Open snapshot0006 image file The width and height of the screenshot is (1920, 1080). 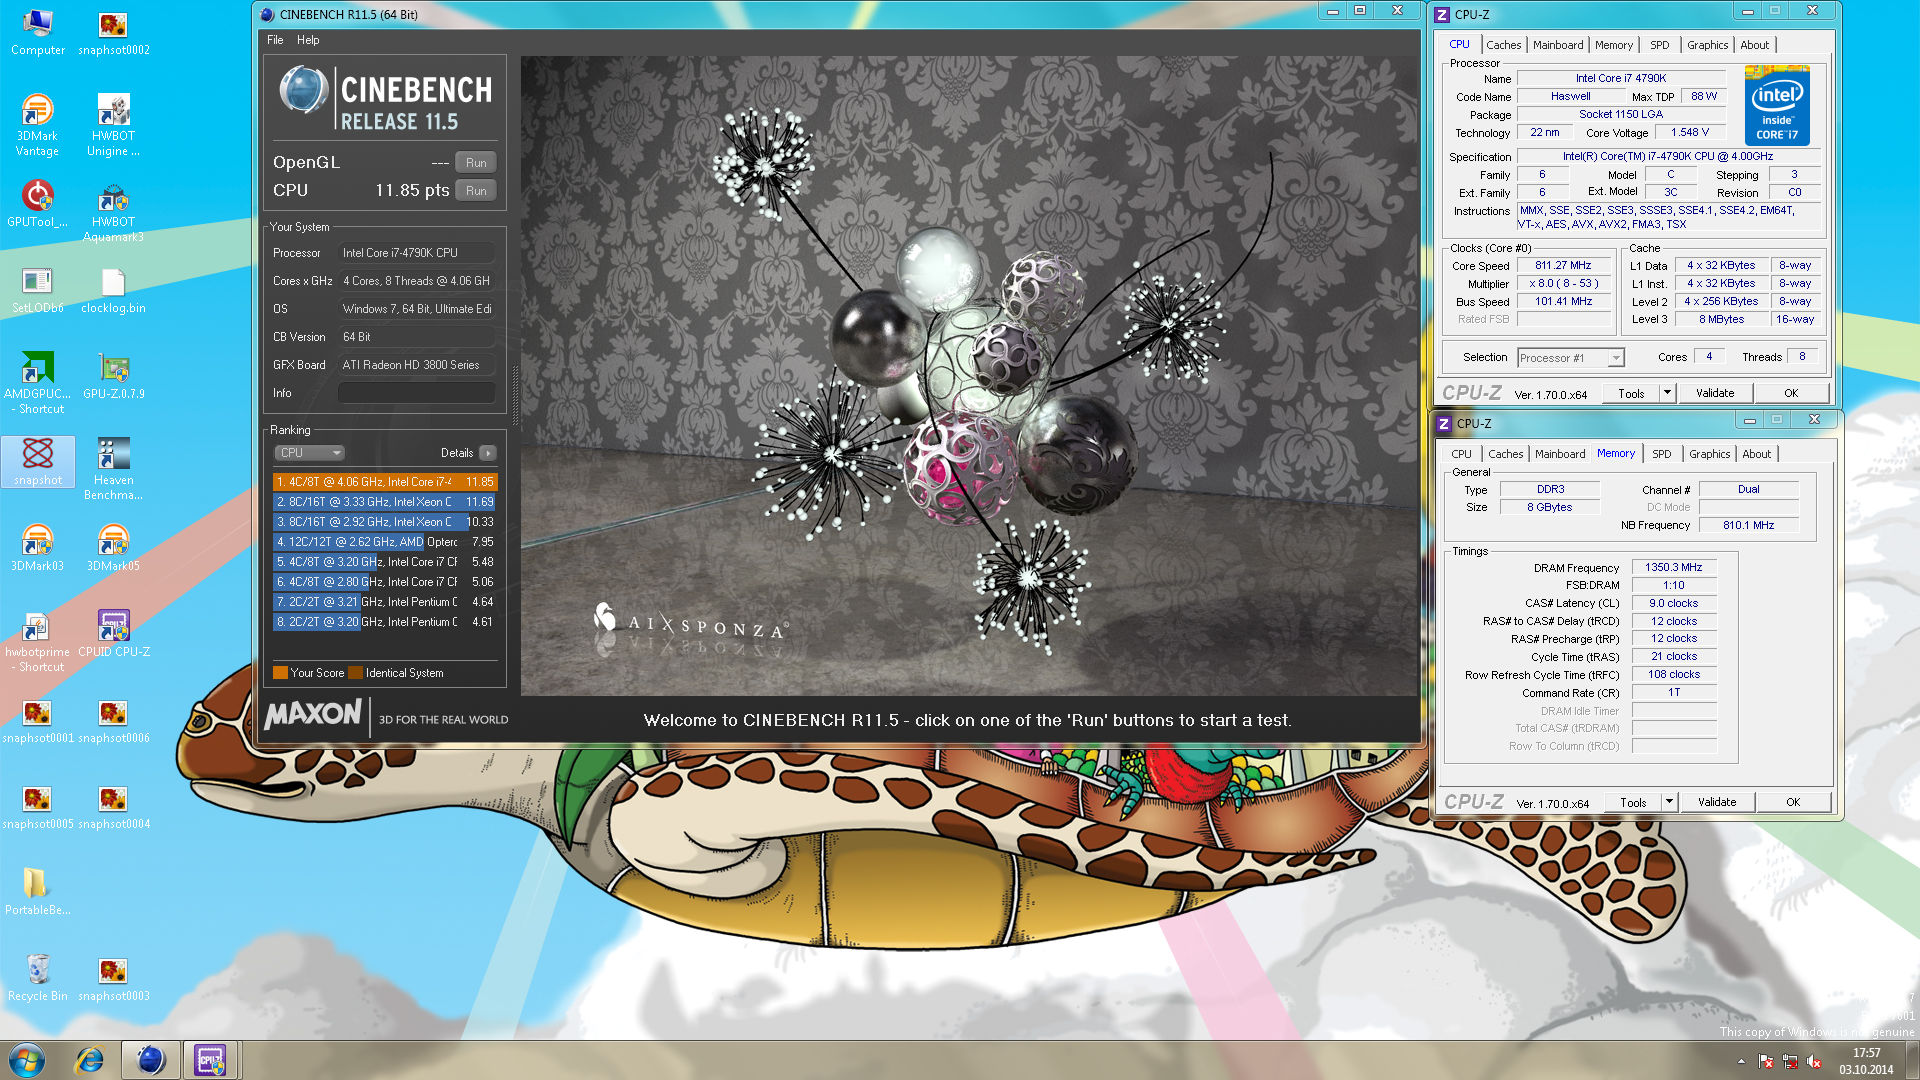(114, 720)
